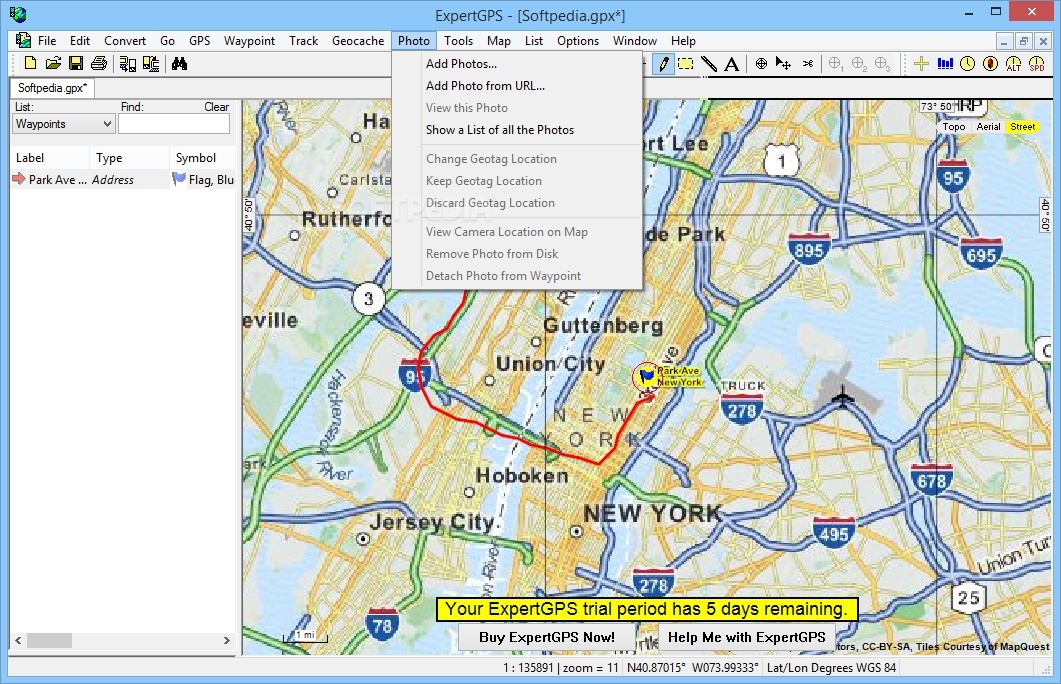Select the arrow Move tool
The image size is (1061, 684).
click(x=784, y=64)
